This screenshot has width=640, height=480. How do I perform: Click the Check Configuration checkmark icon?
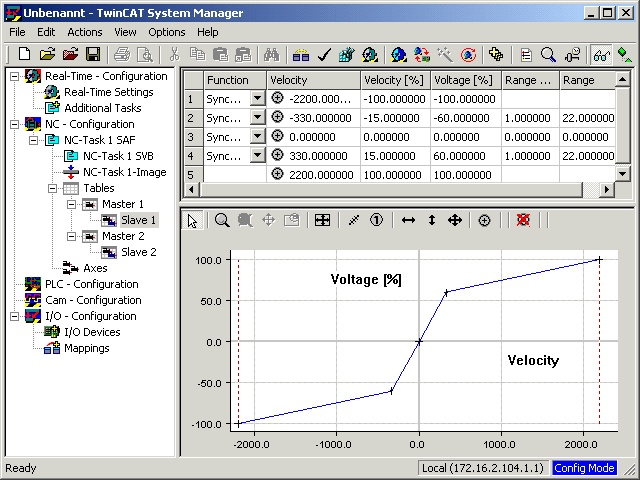point(324,54)
